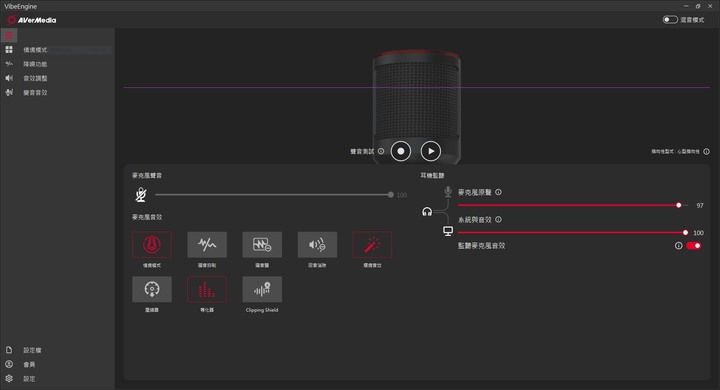This screenshot has height=390, width=720.
Task: Click the microphone icon under headphone monitoring
Action: coord(448,191)
